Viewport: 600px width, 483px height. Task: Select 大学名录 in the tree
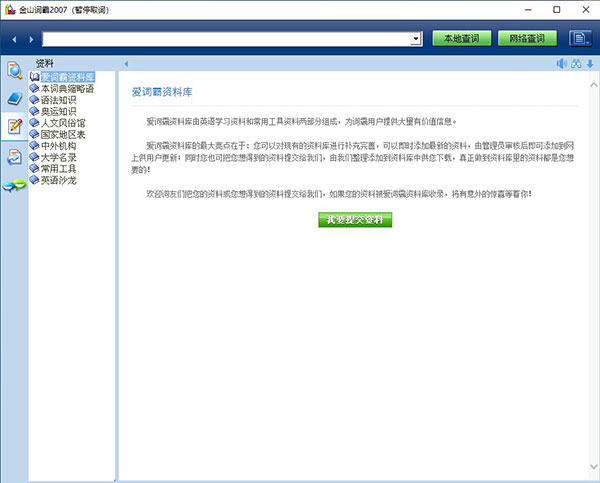pyautogui.click(x=59, y=157)
